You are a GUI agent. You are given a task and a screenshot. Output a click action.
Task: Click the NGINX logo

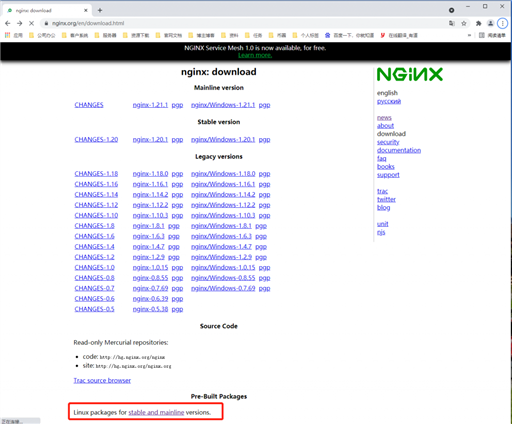click(410, 74)
